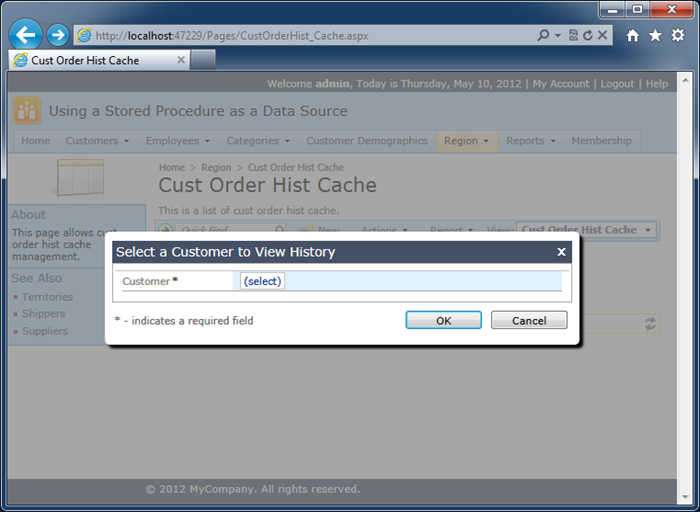
Task: Click the URL address bar field
Action: [x=300, y=35]
